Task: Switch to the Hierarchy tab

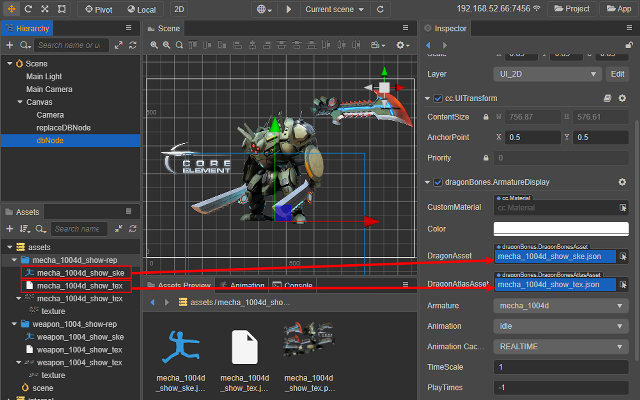Action: click(27, 28)
